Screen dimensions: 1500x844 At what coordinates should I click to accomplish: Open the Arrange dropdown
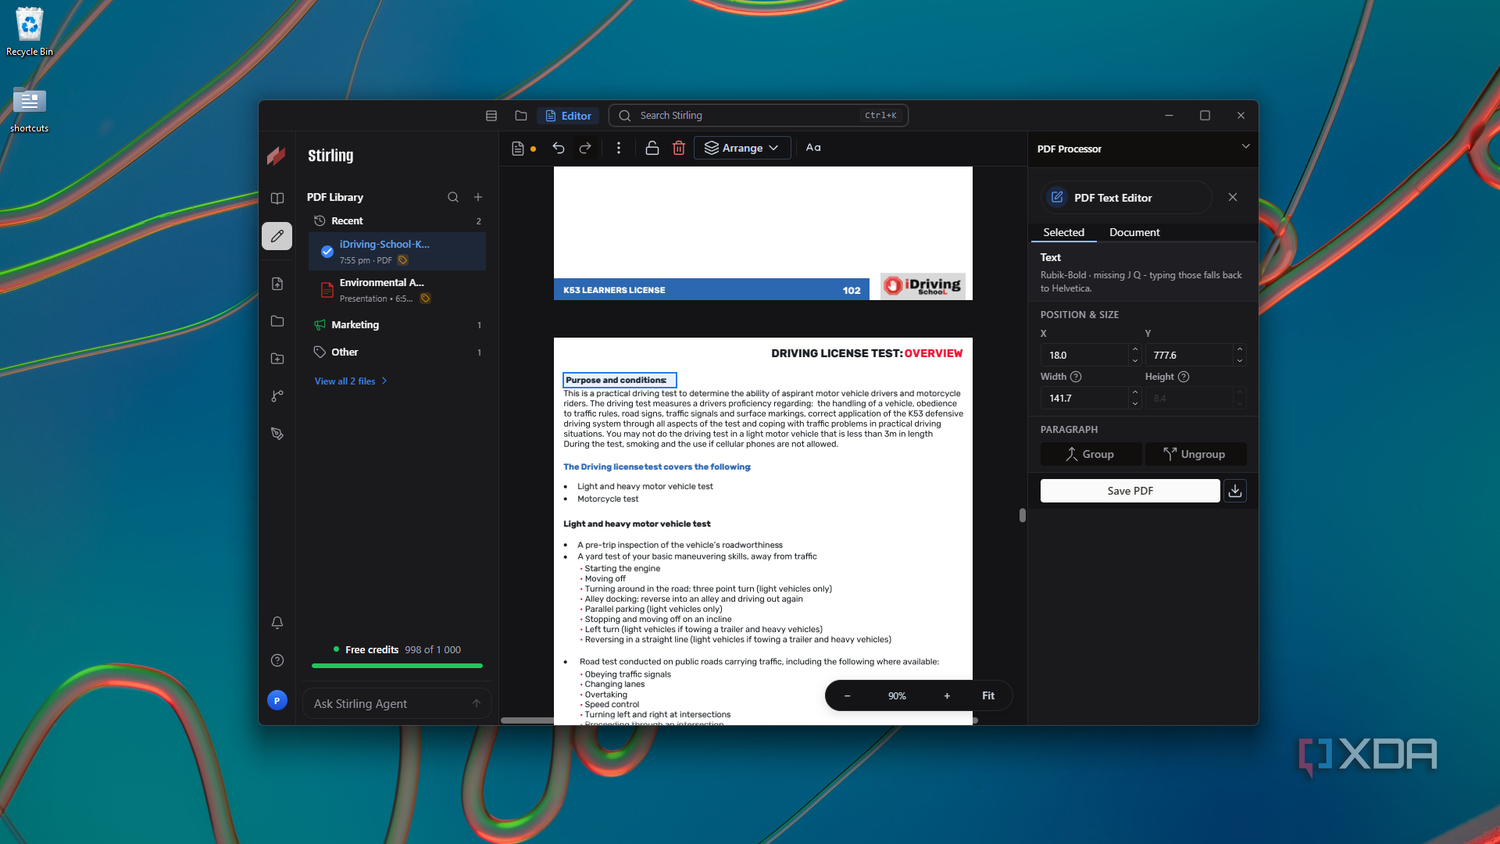[742, 148]
